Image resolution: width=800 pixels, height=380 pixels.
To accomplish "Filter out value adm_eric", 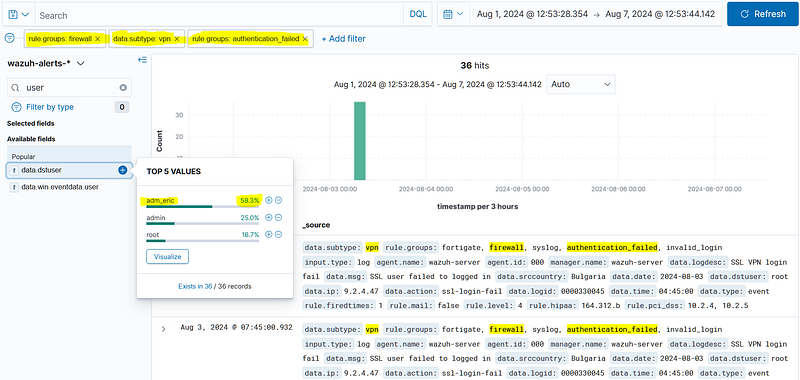I will (279, 201).
